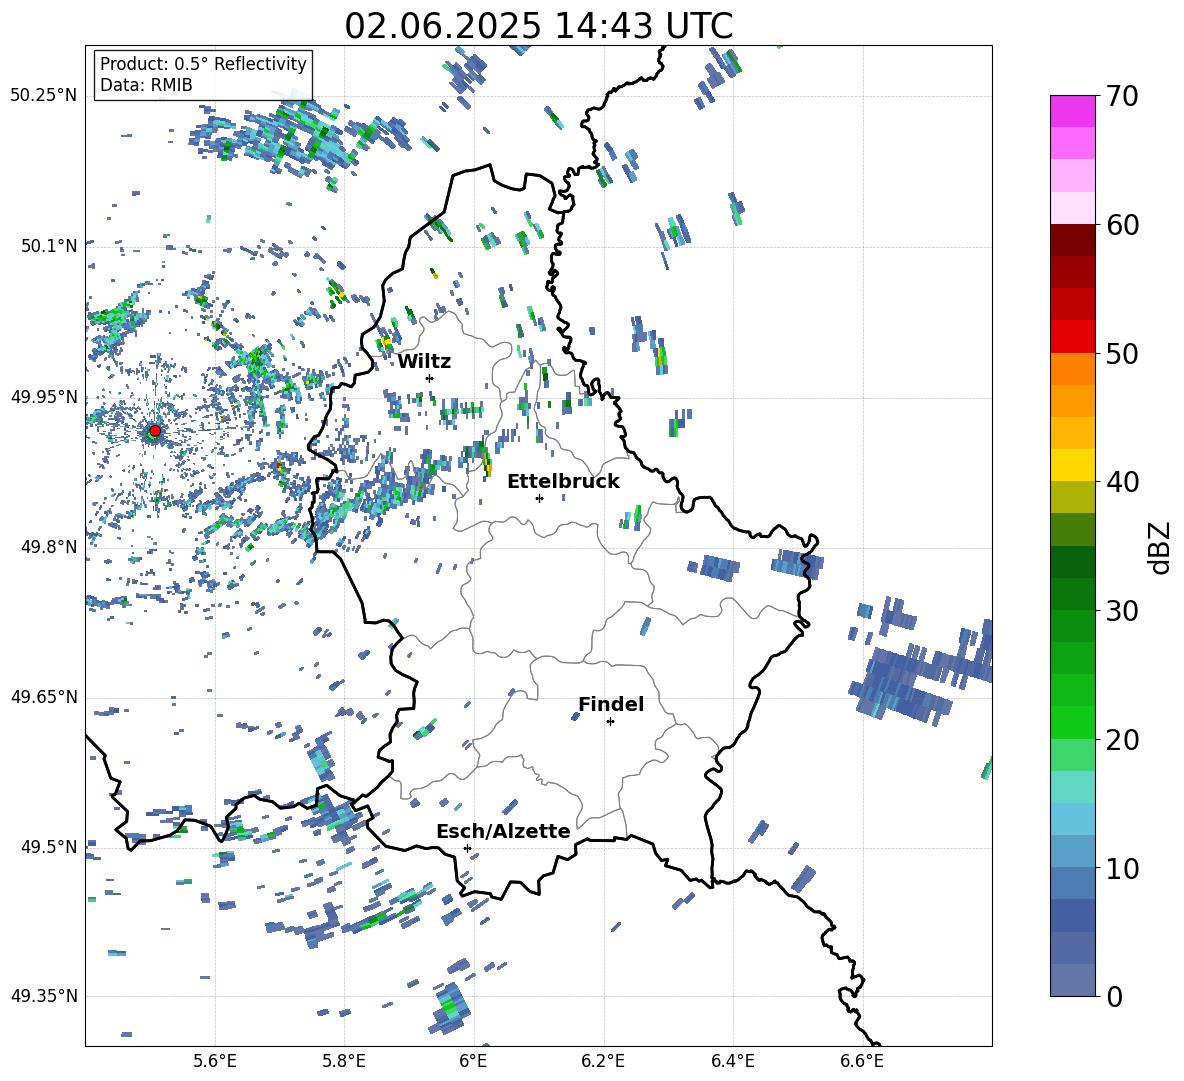
Task: Click the 30 colorbar tick value
Action: (1122, 611)
